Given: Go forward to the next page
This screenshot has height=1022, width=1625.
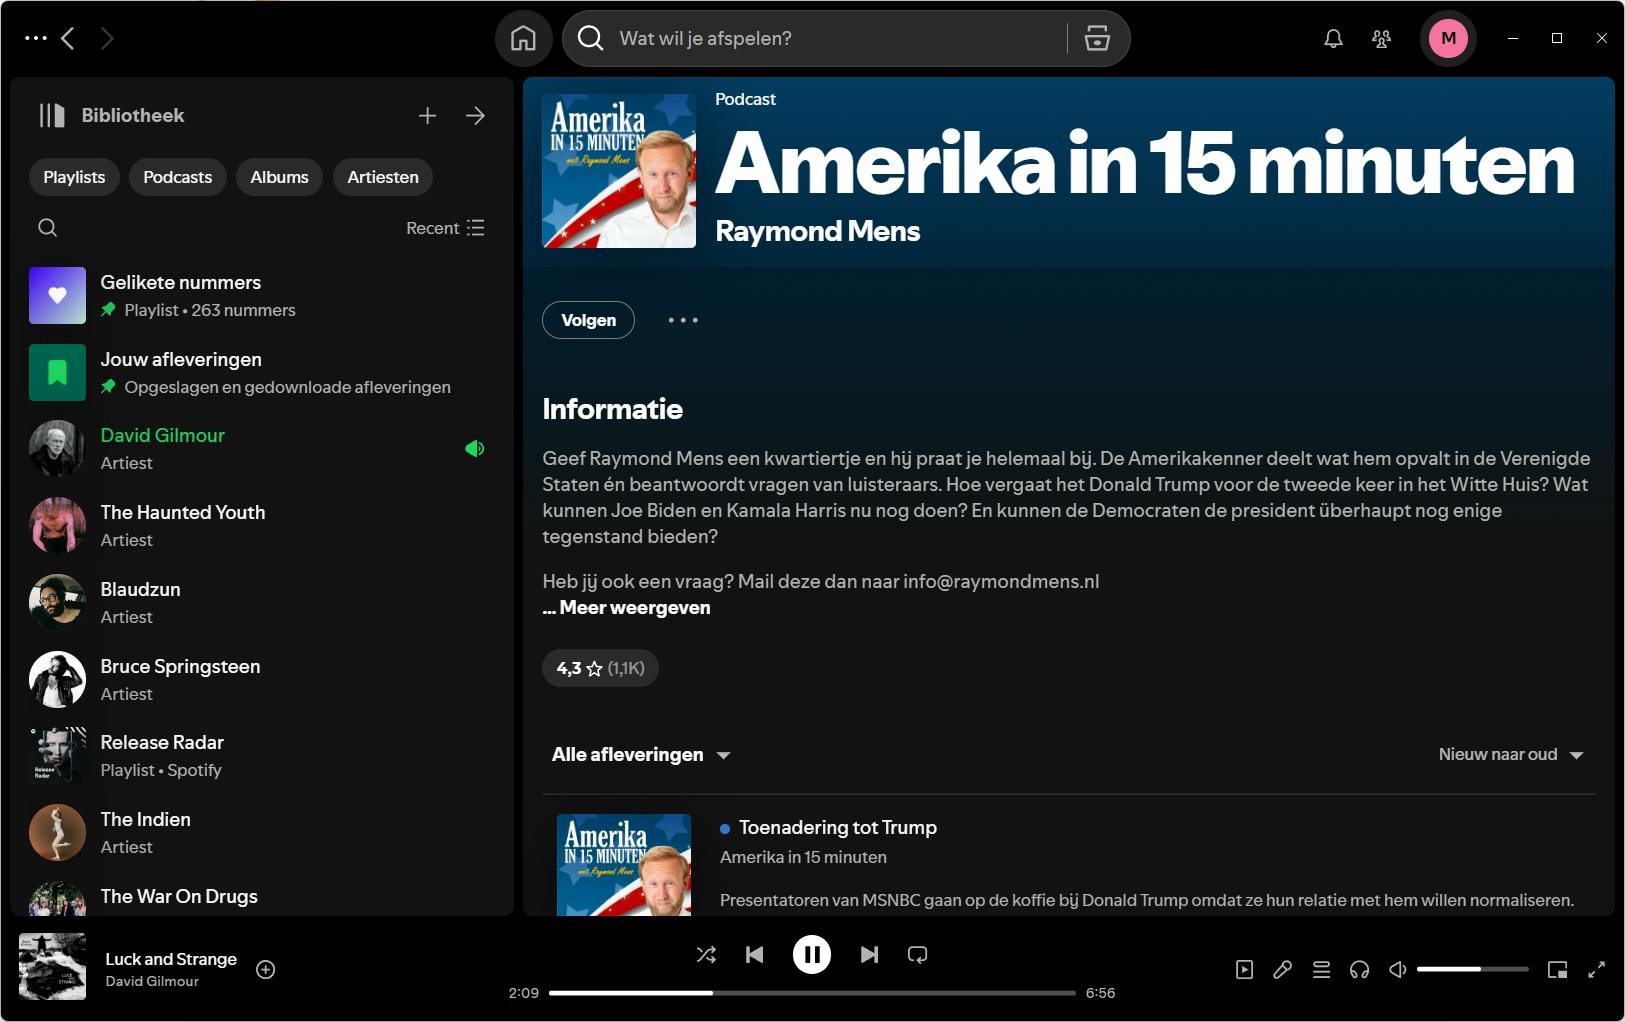Looking at the screenshot, I should click(x=107, y=38).
